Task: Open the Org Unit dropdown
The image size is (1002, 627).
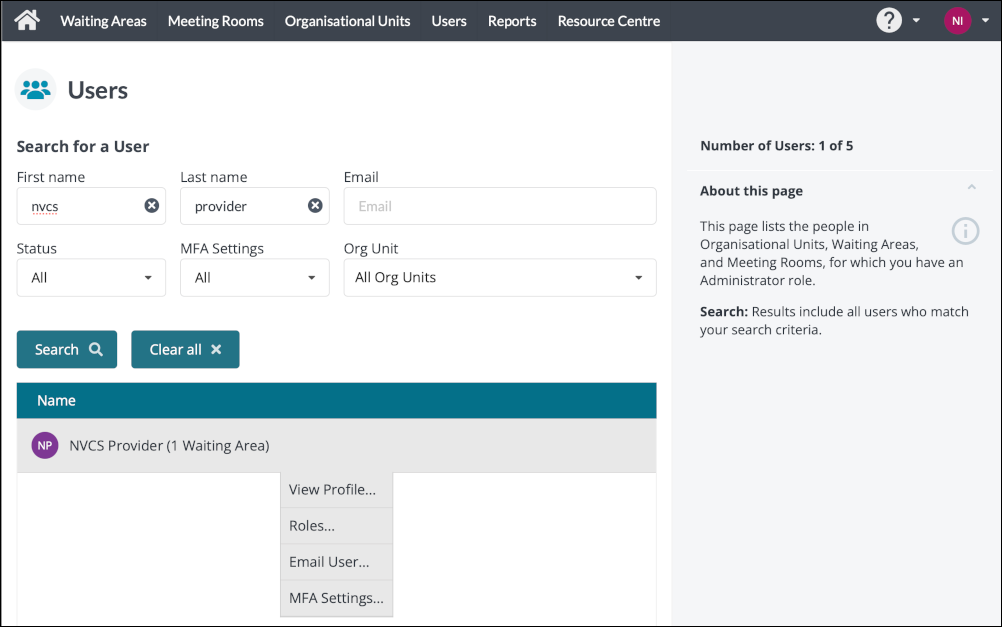Action: pyautogui.click(x=500, y=277)
